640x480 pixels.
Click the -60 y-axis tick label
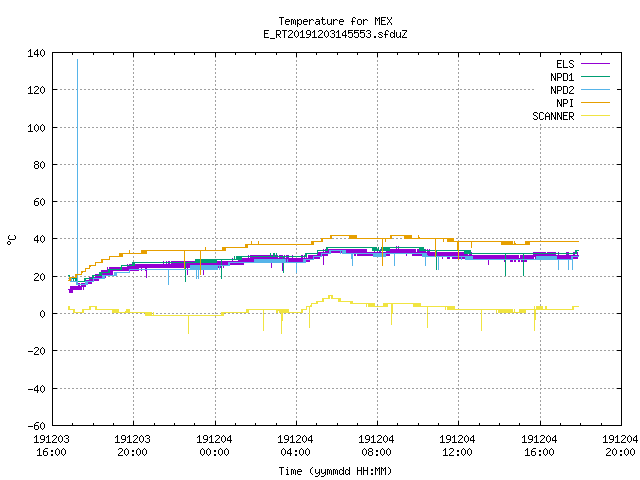point(36,426)
